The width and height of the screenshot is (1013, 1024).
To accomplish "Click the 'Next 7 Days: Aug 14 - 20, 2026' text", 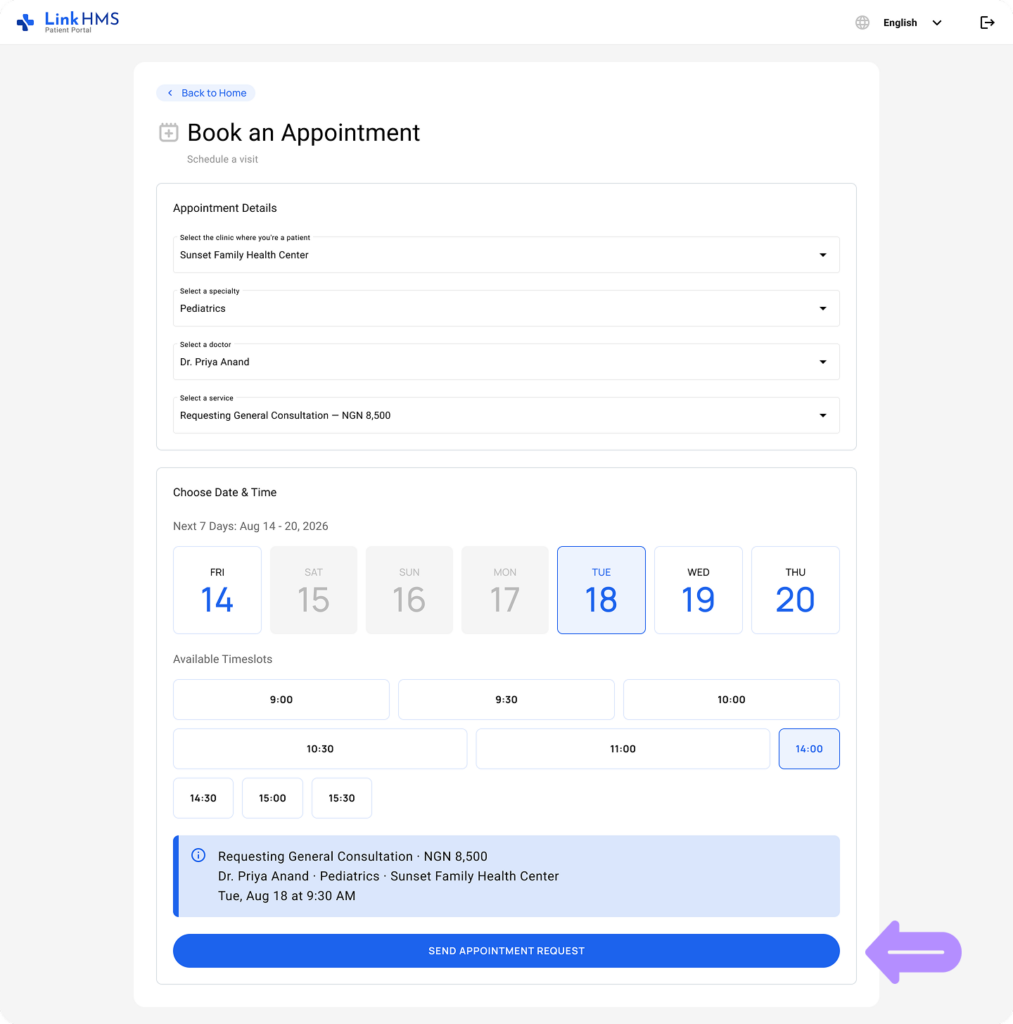I will pos(251,526).
